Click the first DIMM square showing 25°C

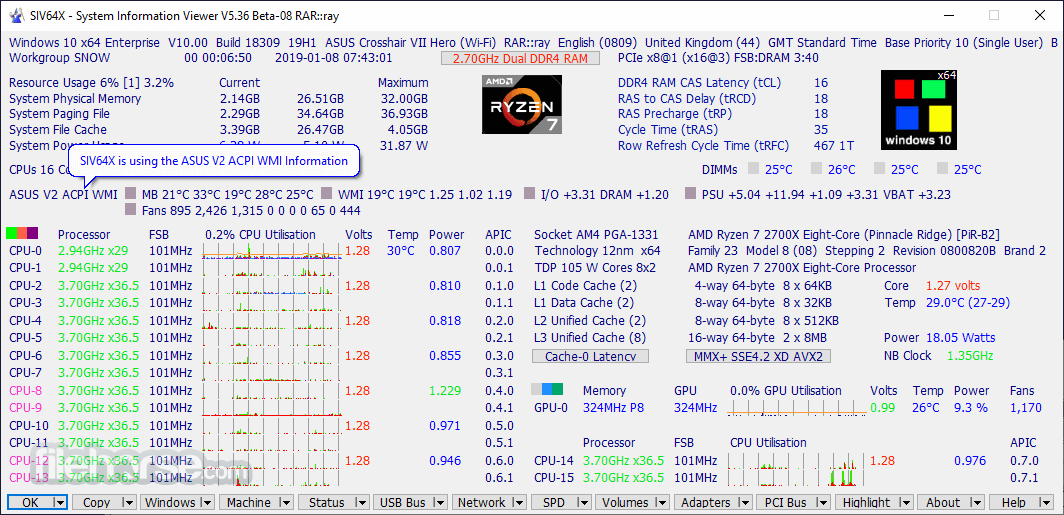pyautogui.click(x=753, y=168)
